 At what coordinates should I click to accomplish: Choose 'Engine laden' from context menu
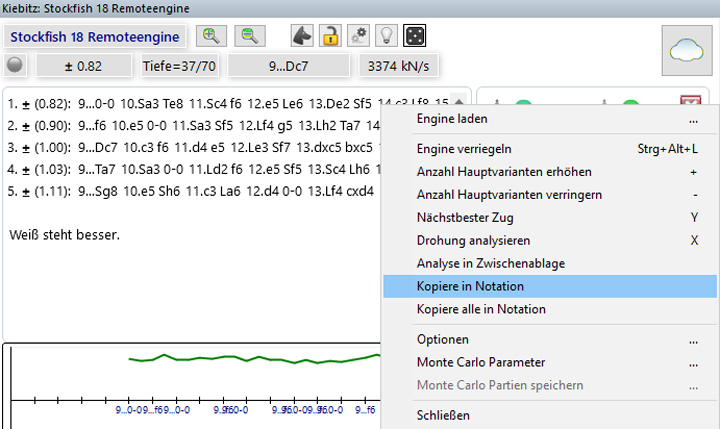tap(450, 119)
